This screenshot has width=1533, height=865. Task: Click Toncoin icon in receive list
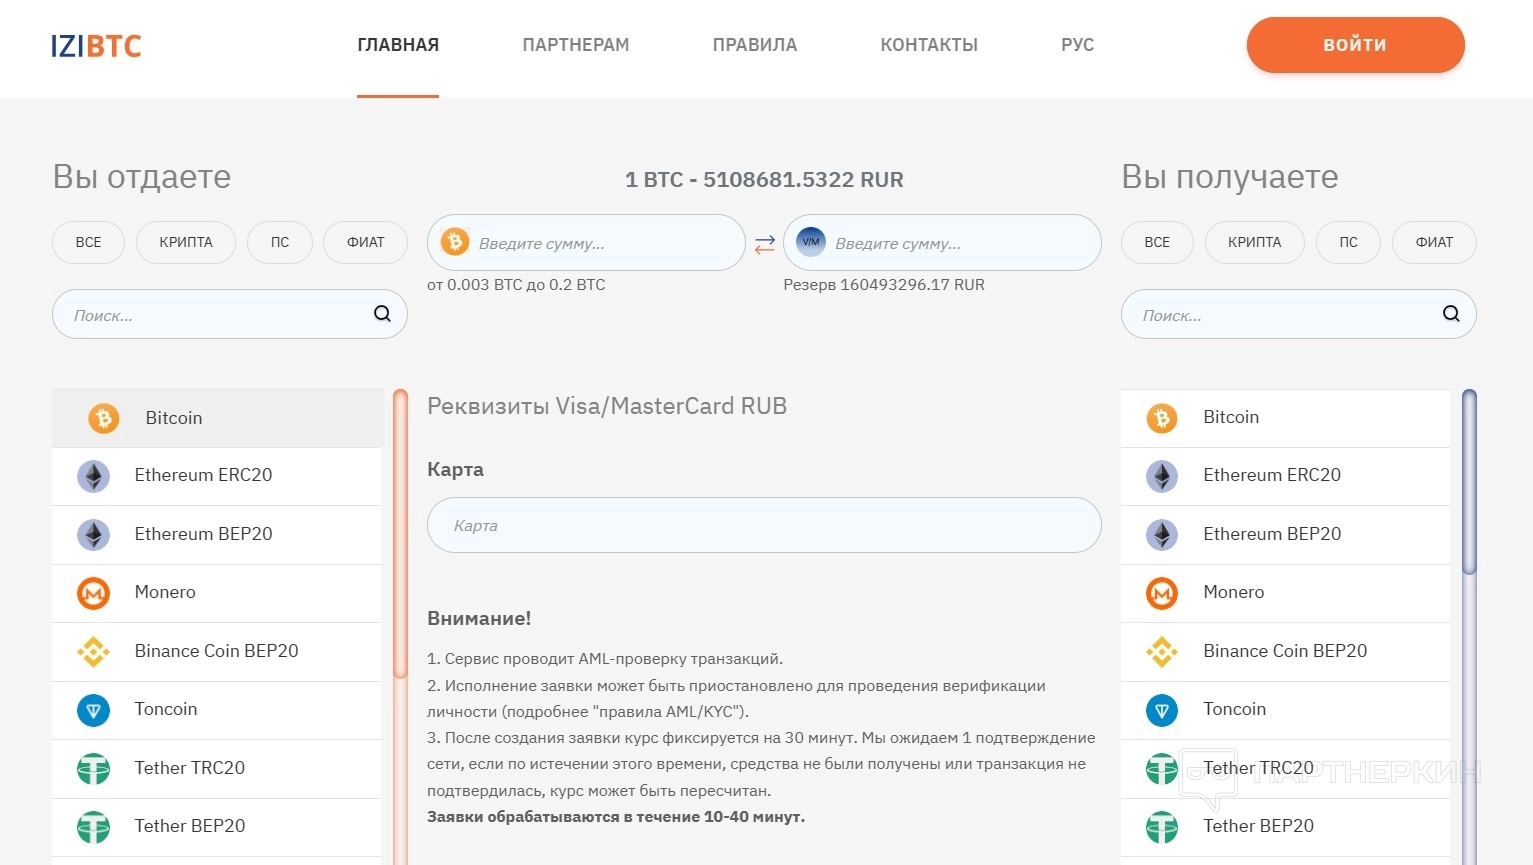pyautogui.click(x=1162, y=710)
